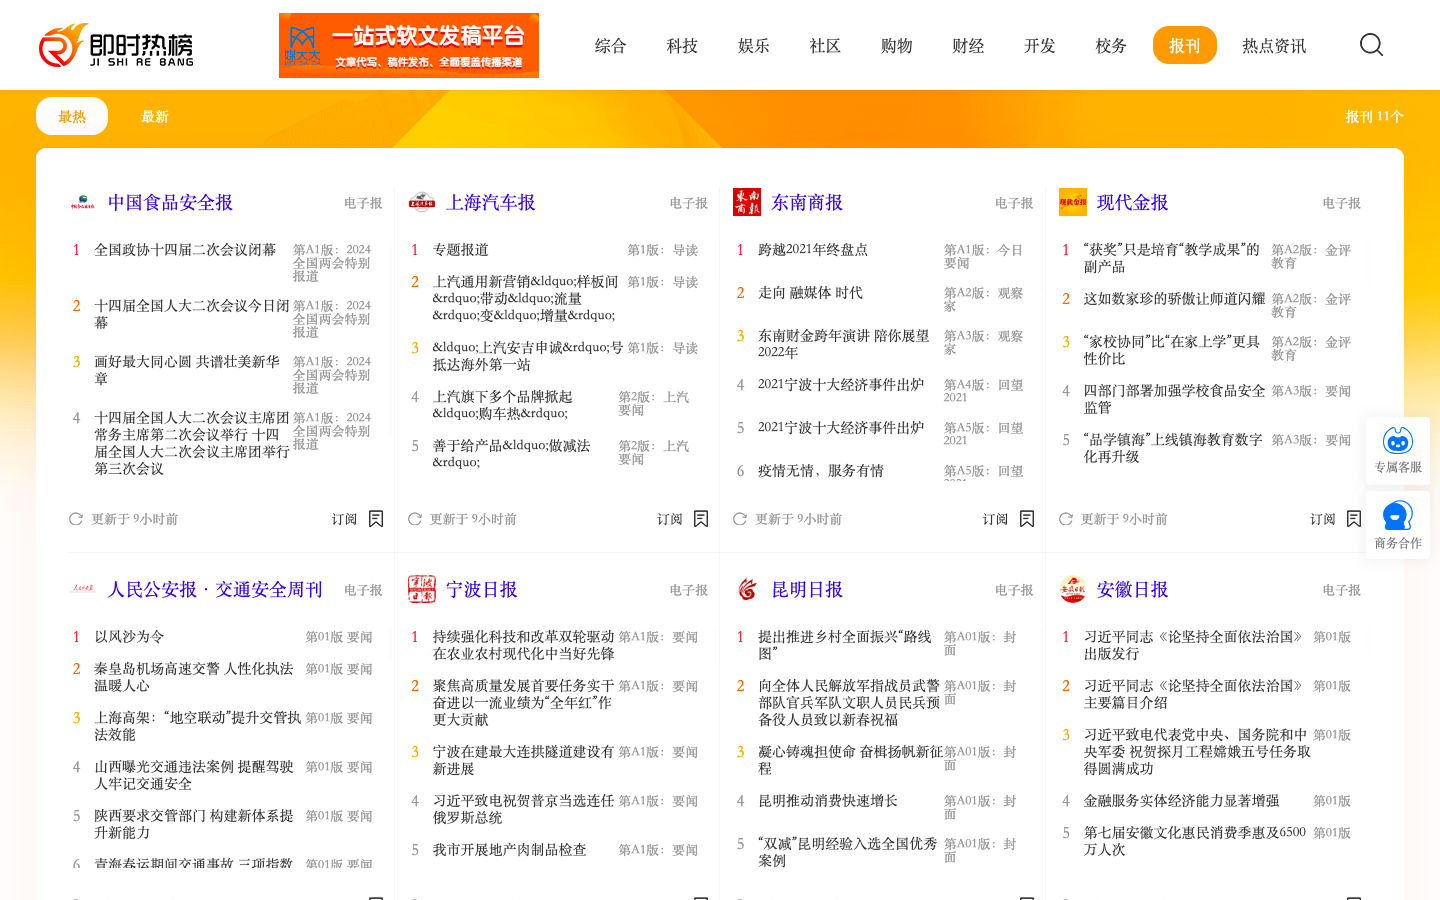Image resolution: width=1440 pixels, height=900 pixels.
Task: Click the 报刊 11个 count label
Action: pyautogui.click(x=1374, y=117)
